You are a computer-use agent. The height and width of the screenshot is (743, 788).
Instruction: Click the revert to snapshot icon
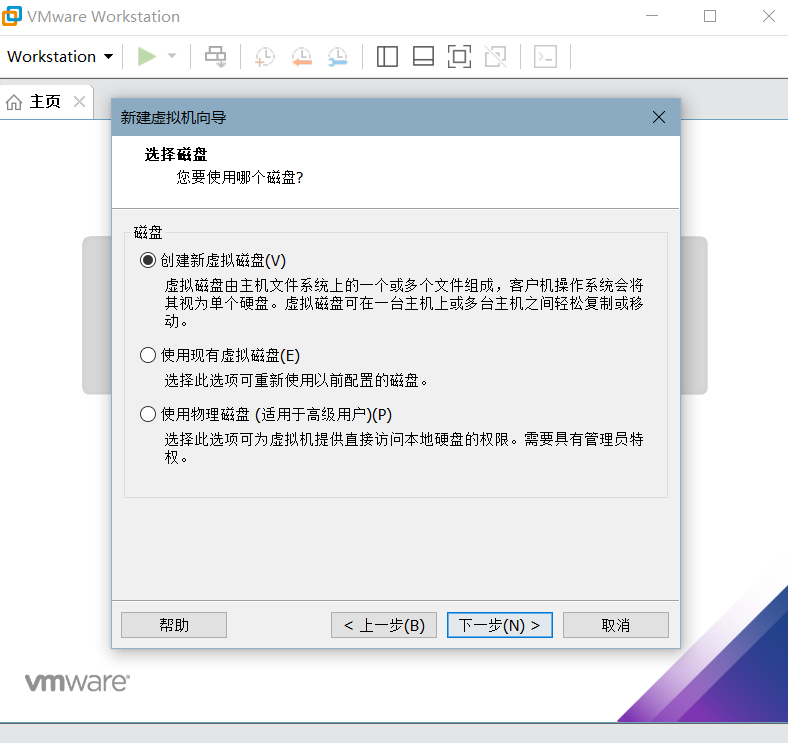[302, 56]
